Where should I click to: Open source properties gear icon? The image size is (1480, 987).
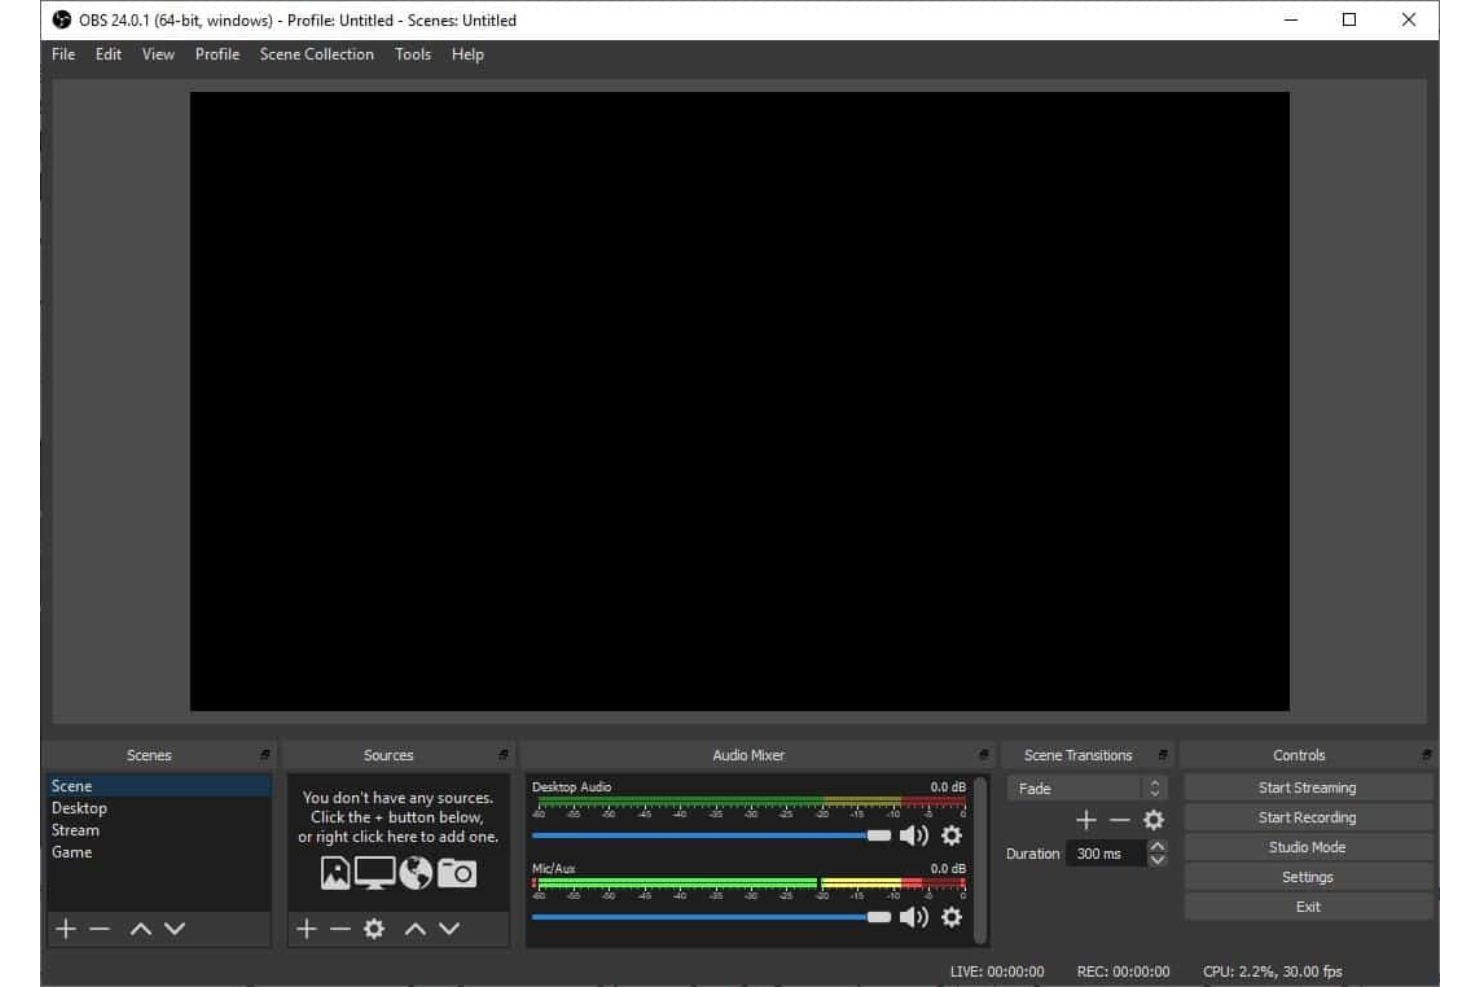pyautogui.click(x=375, y=929)
